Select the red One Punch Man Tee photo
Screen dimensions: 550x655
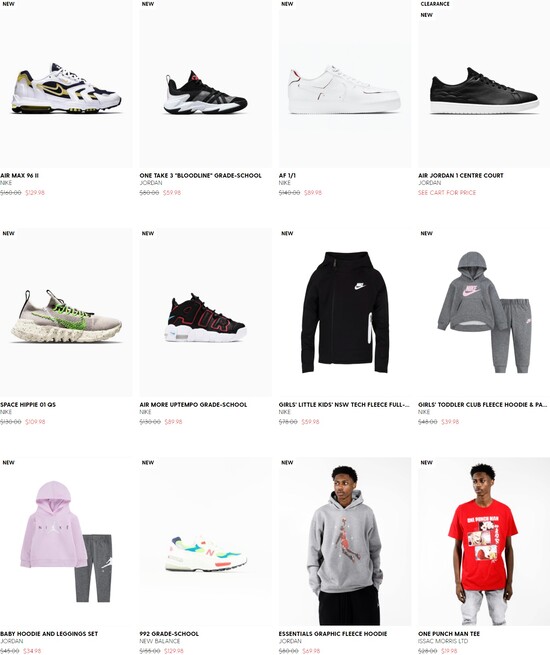coord(484,541)
